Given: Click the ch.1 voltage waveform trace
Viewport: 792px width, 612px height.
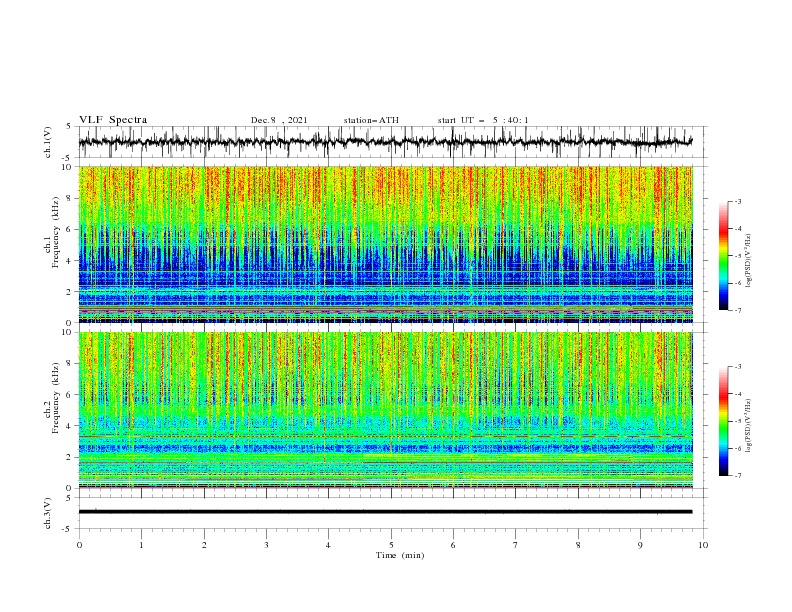Looking at the screenshot, I should coord(385,142).
